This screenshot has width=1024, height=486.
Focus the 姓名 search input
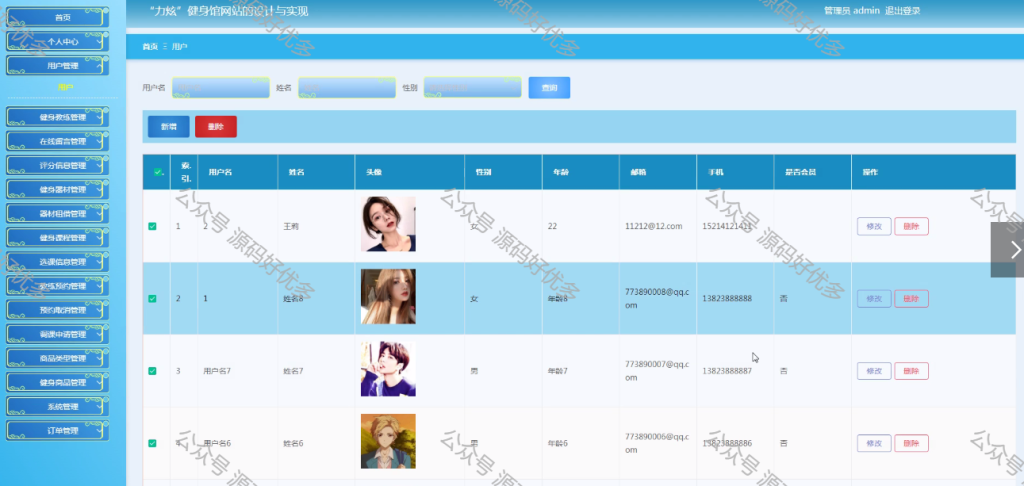pyautogui.click(x=347, y=88)
